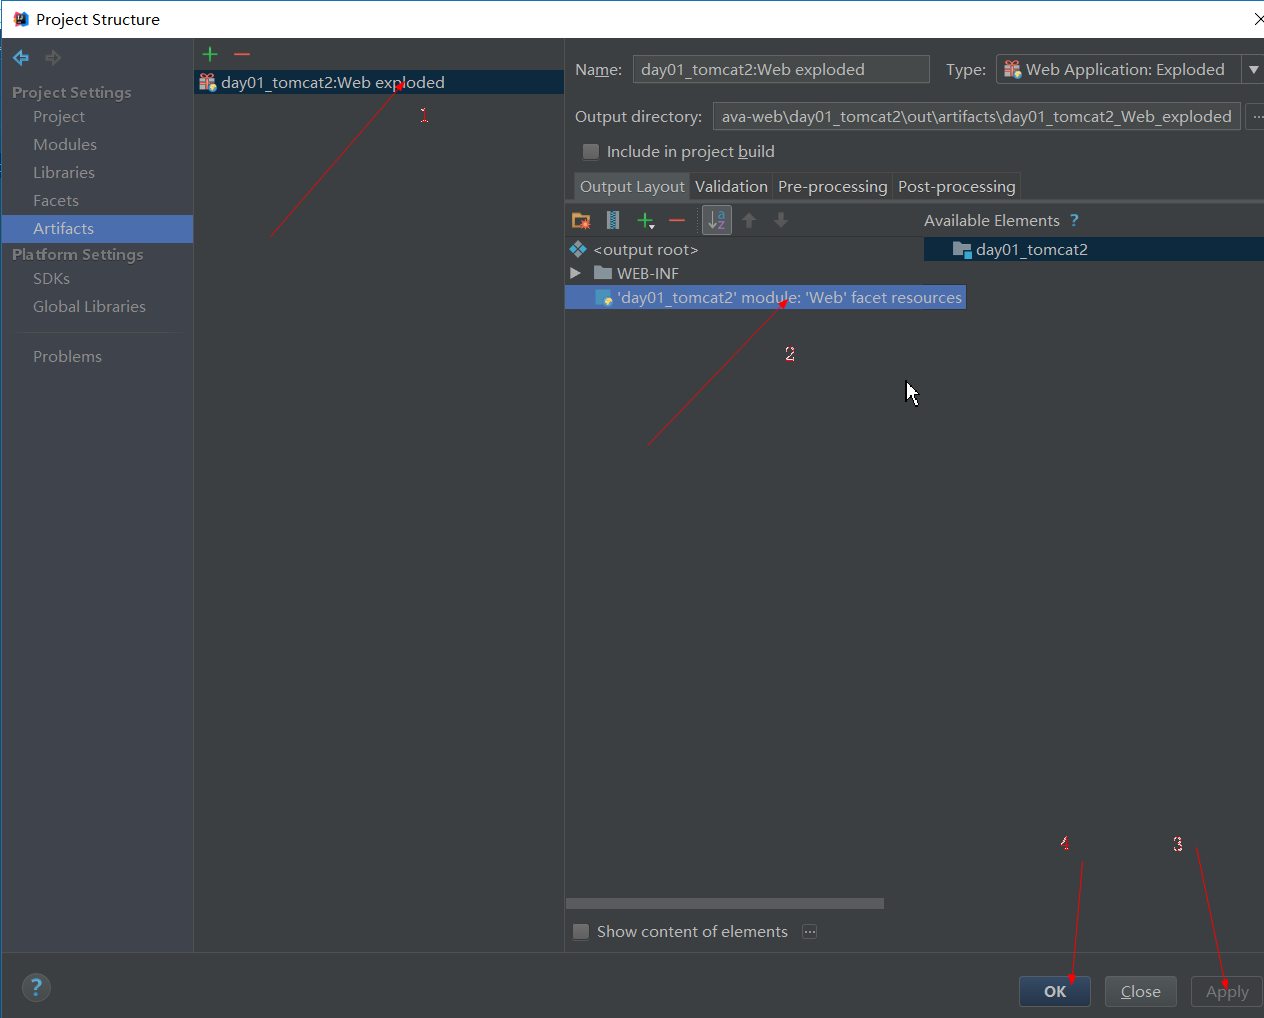
Task: Click the create archive icon
Action: tap(613, 221)
